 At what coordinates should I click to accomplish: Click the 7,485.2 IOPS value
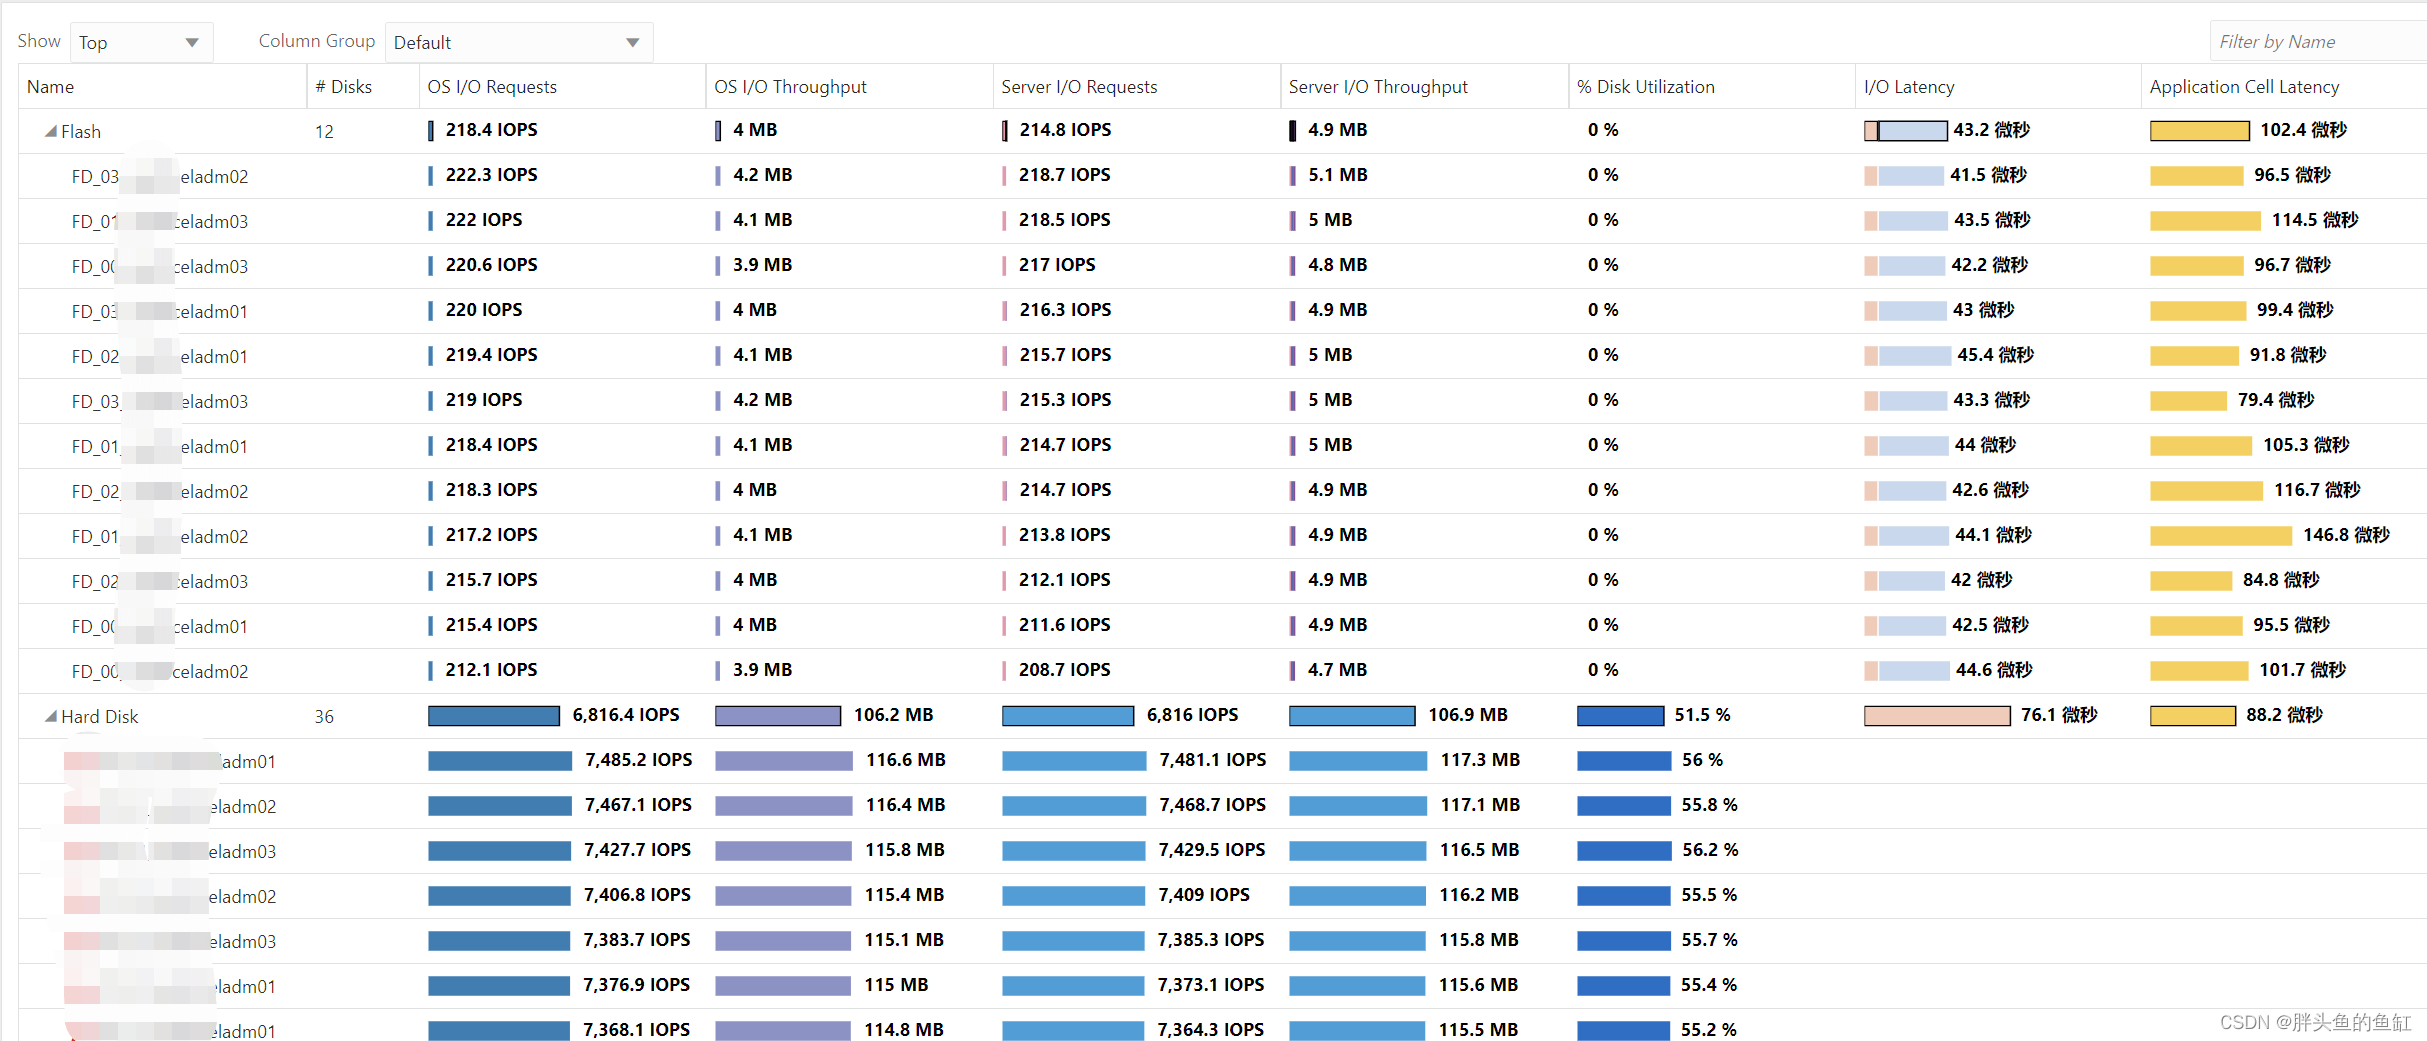(x=639, y=760)
